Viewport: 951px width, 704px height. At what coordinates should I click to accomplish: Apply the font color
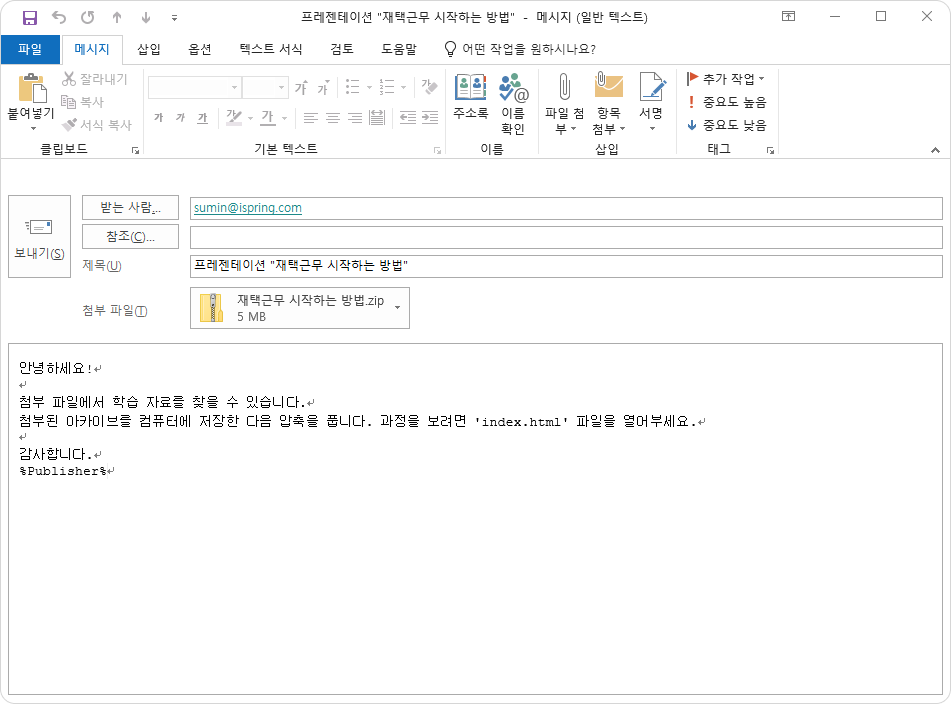coord(267,118)
